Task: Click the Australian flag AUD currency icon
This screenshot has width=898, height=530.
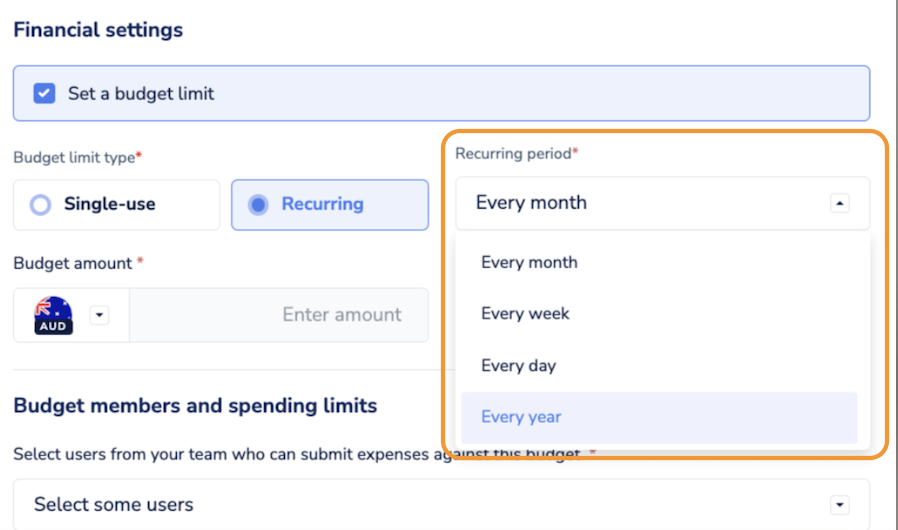Action: pos(53,314)
